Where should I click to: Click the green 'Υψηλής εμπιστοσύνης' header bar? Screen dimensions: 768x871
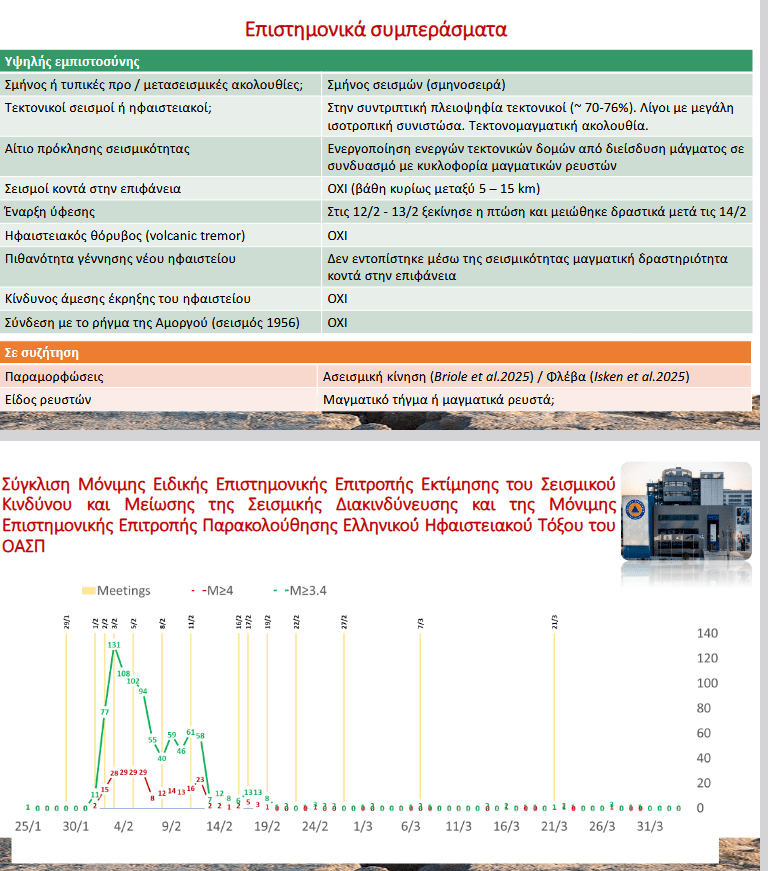click(376, 62)
